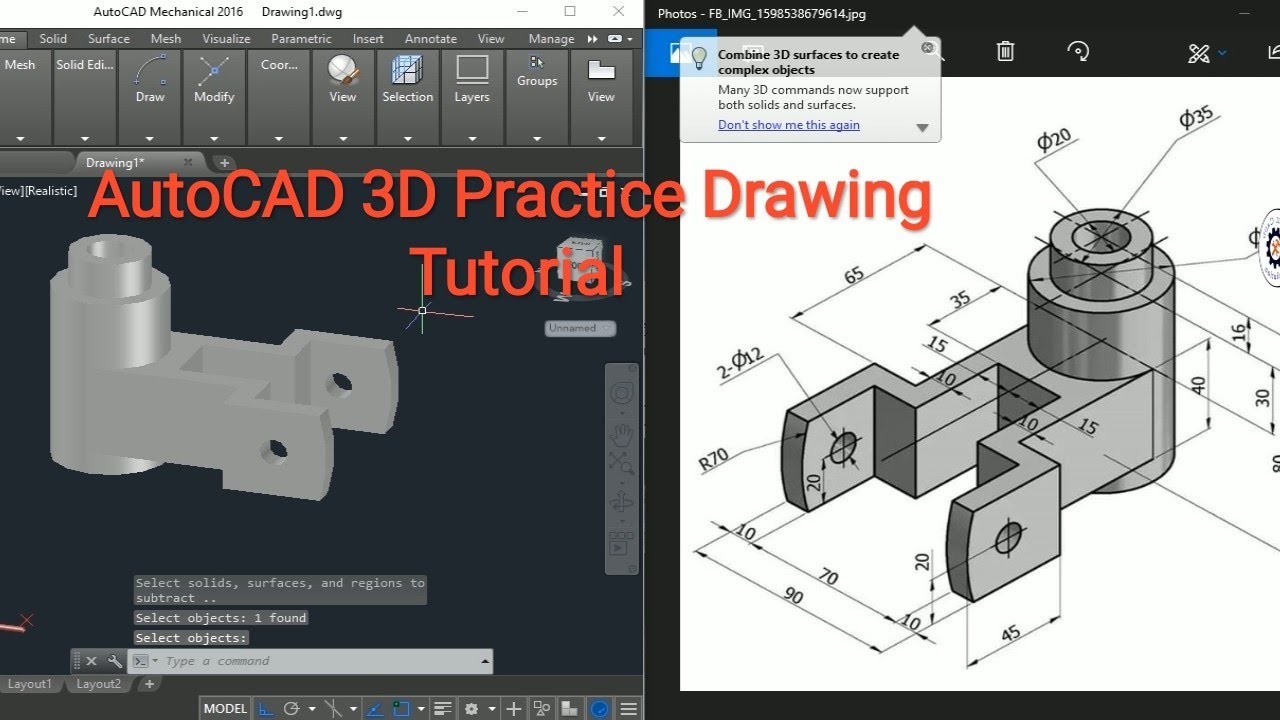The height and width of the screenshot is (720, 1280).
Task: Close the command line window
Action: (x=91, y=661)
